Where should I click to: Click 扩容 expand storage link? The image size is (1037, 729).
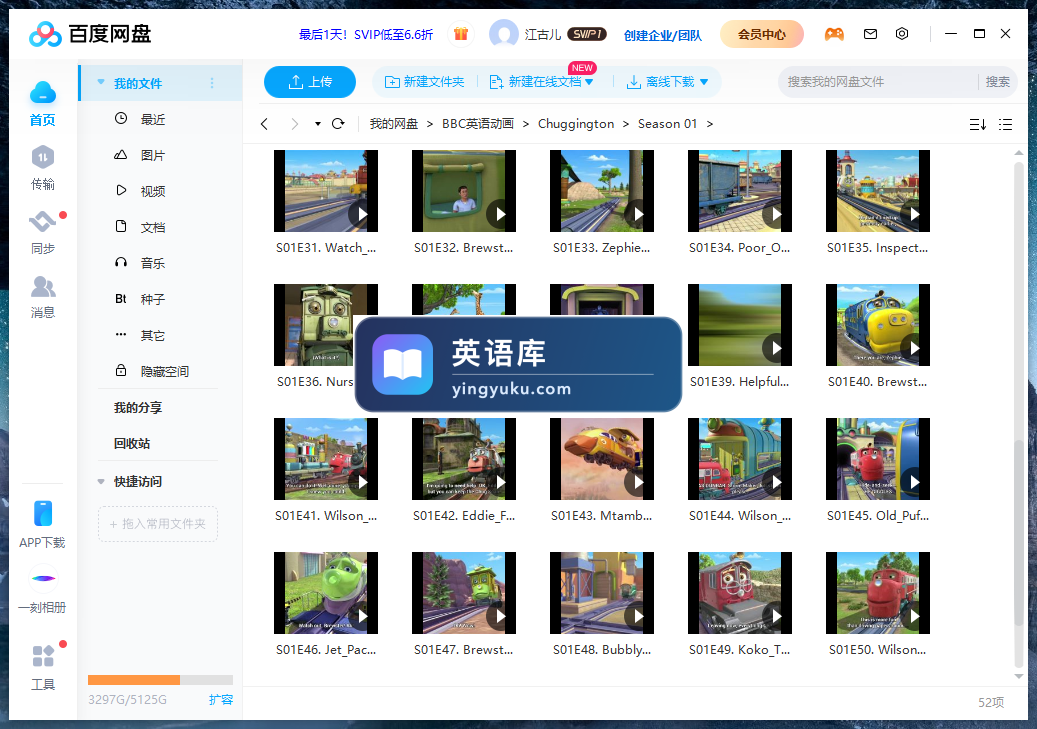(221, 699)
